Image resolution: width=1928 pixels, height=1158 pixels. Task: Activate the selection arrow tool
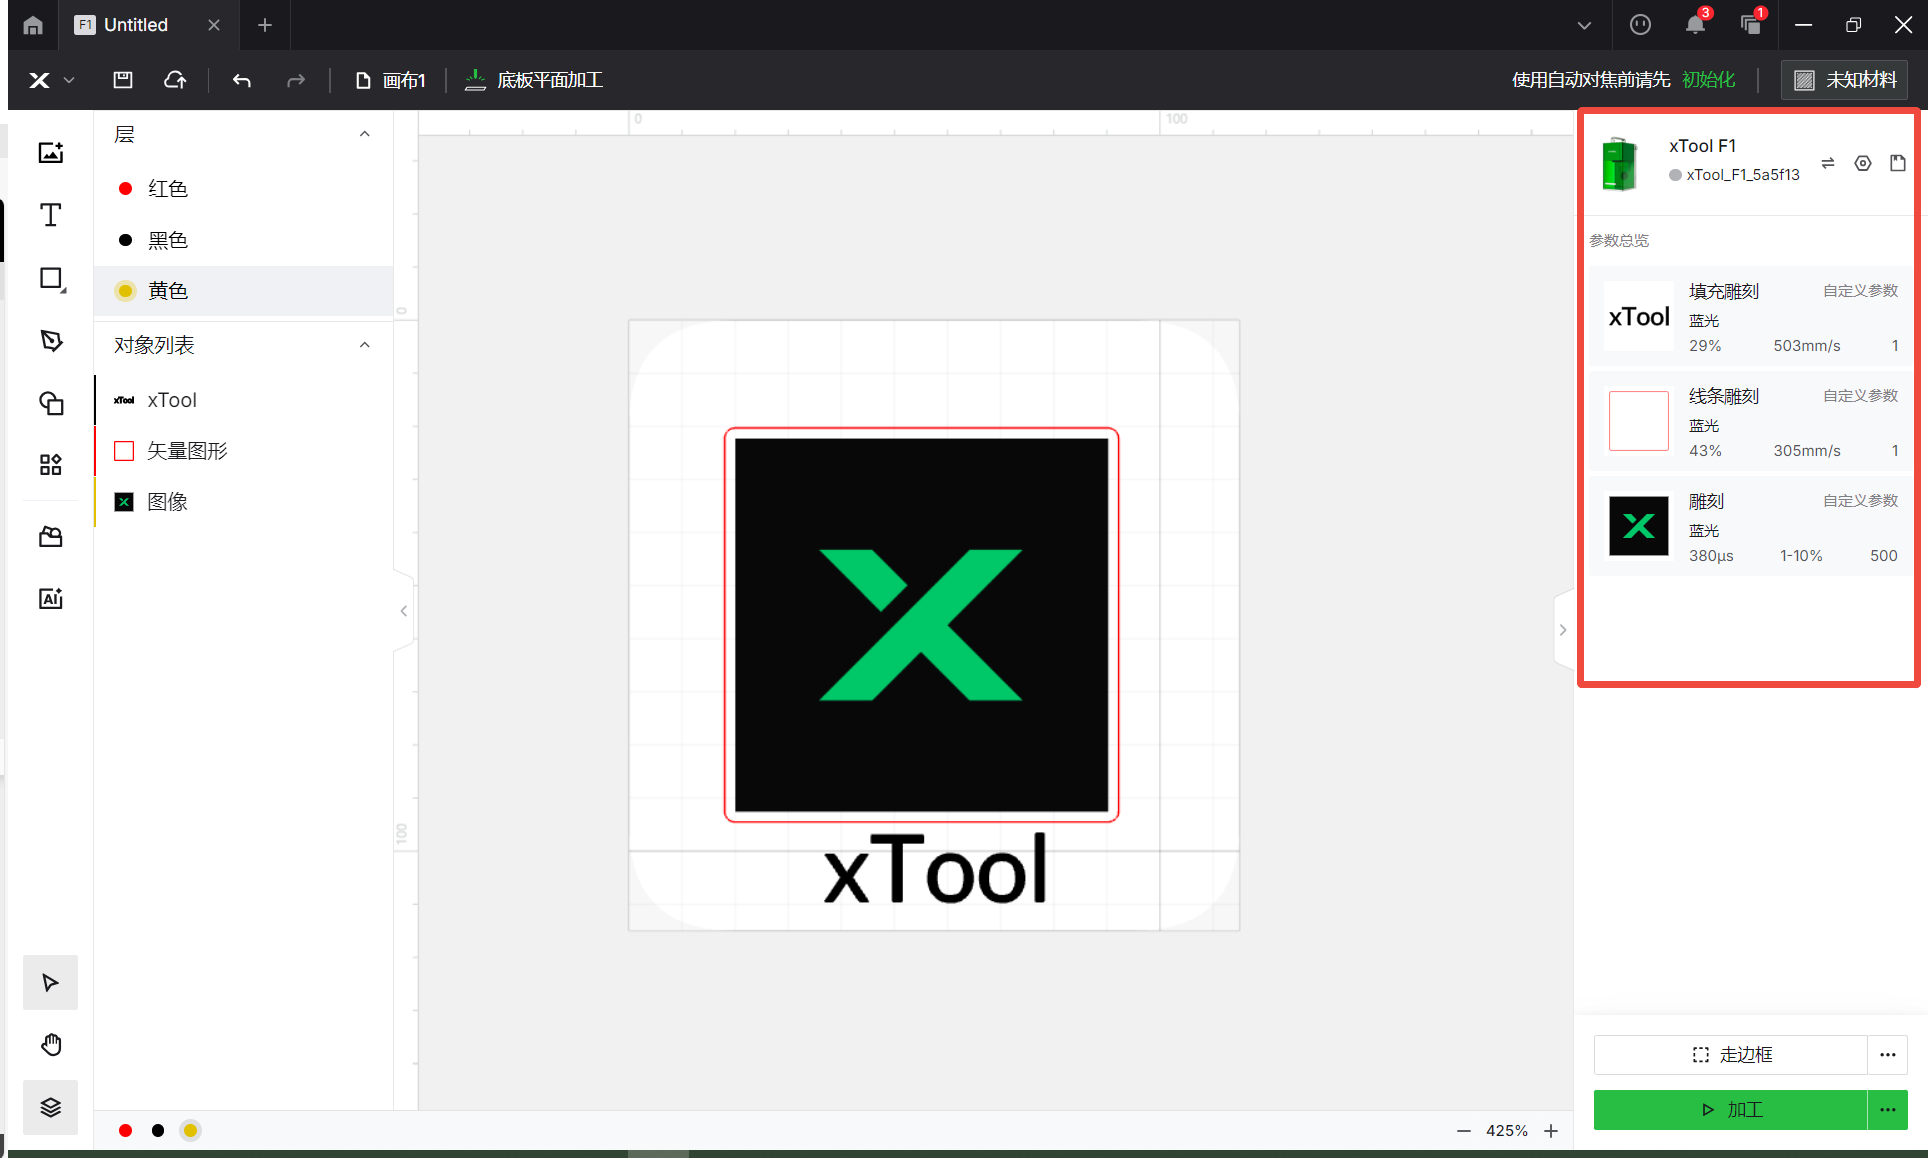click(51, 983)
